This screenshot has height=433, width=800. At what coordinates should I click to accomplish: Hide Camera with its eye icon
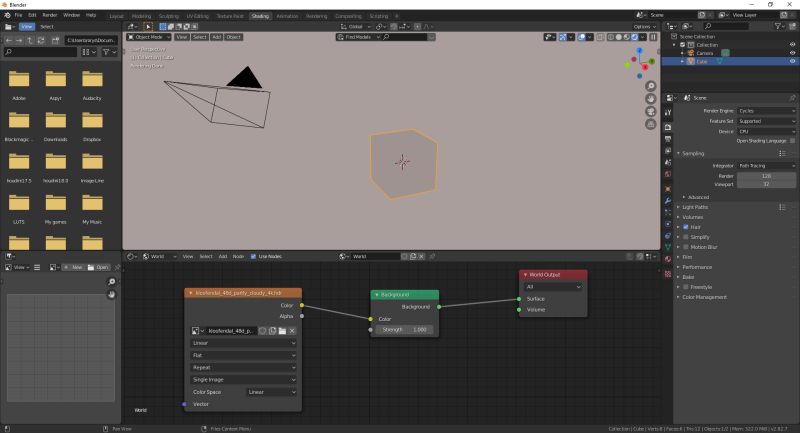pos(792,53)
